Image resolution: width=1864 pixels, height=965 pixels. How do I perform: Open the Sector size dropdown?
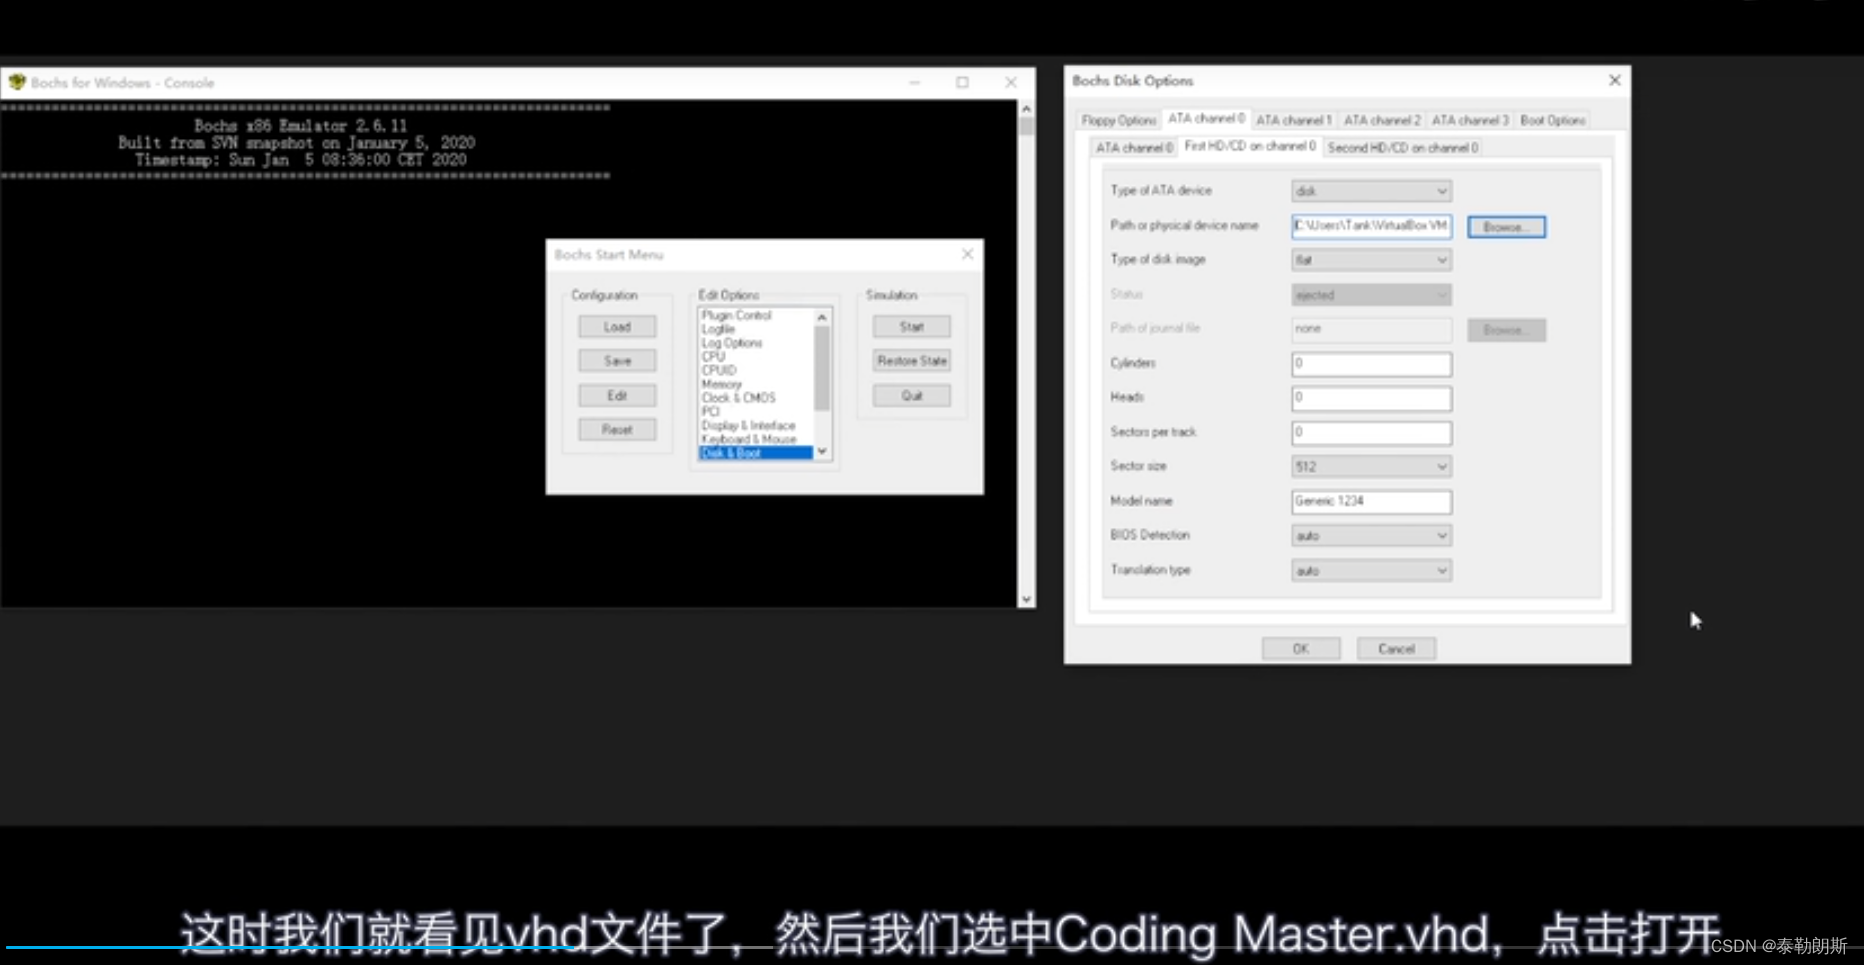(1371, 467)
